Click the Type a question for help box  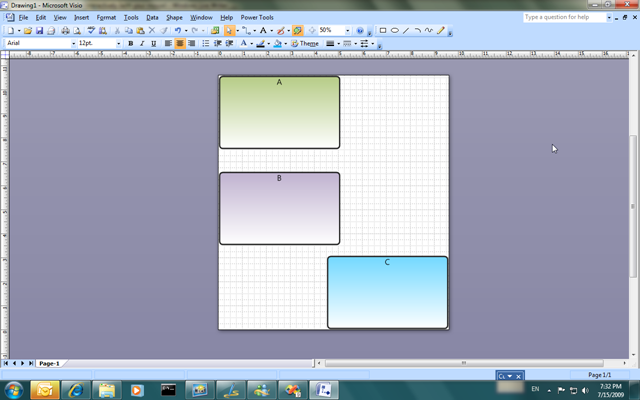pos(564,17)
